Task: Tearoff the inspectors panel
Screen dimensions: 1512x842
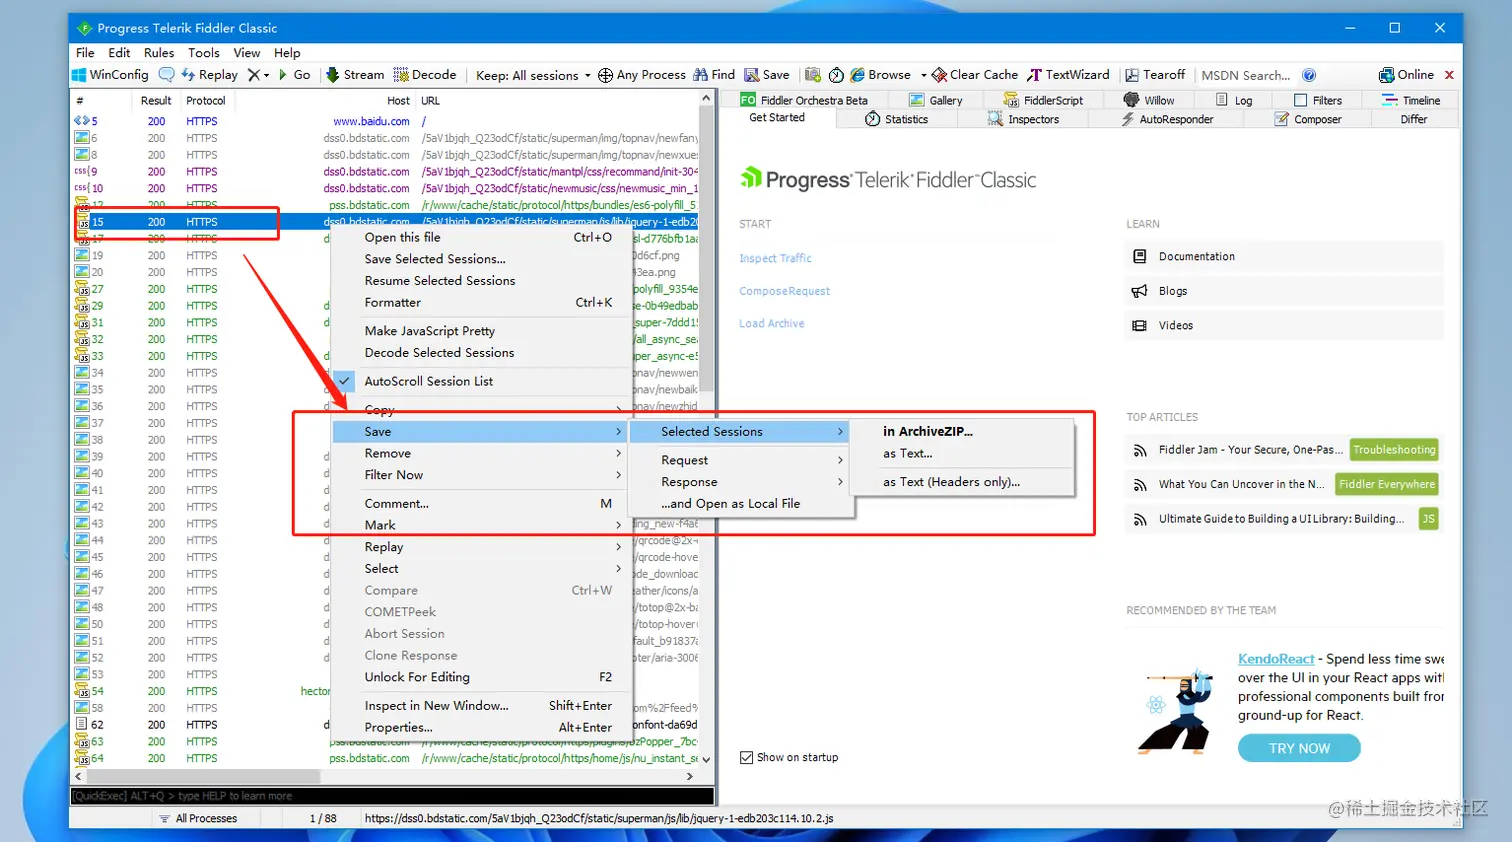Action: (1155, 75)
